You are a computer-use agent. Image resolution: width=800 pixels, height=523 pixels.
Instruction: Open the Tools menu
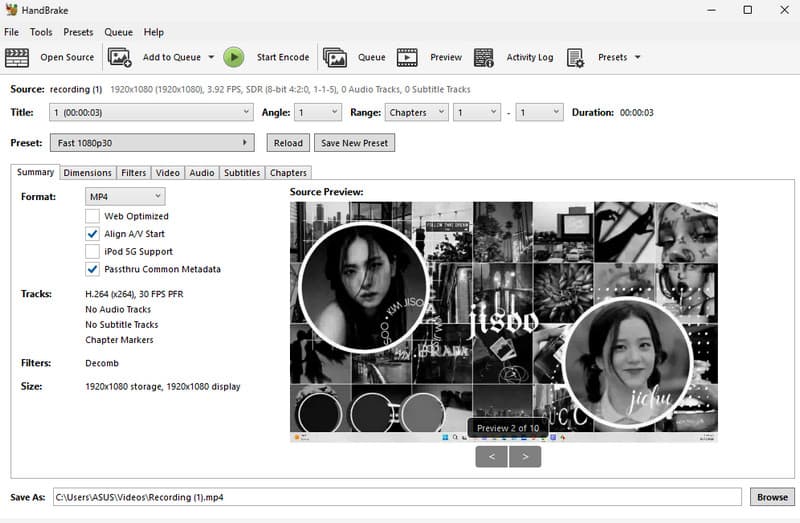(41, 32)
